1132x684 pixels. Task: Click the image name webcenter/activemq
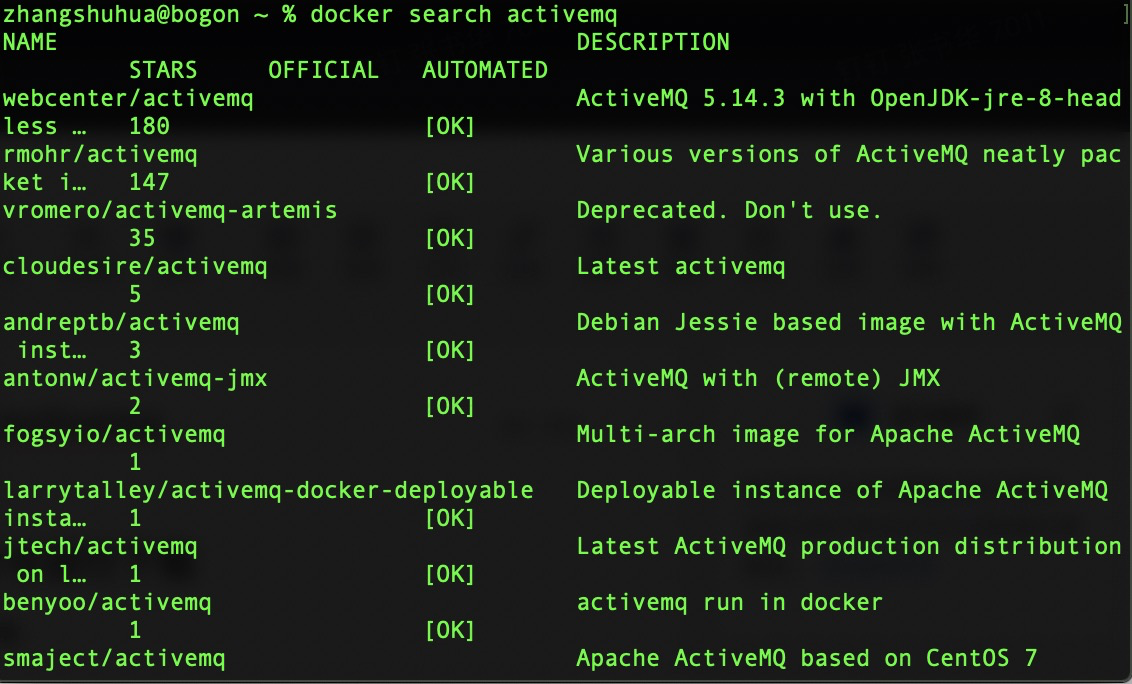click(x=128, y=98)
